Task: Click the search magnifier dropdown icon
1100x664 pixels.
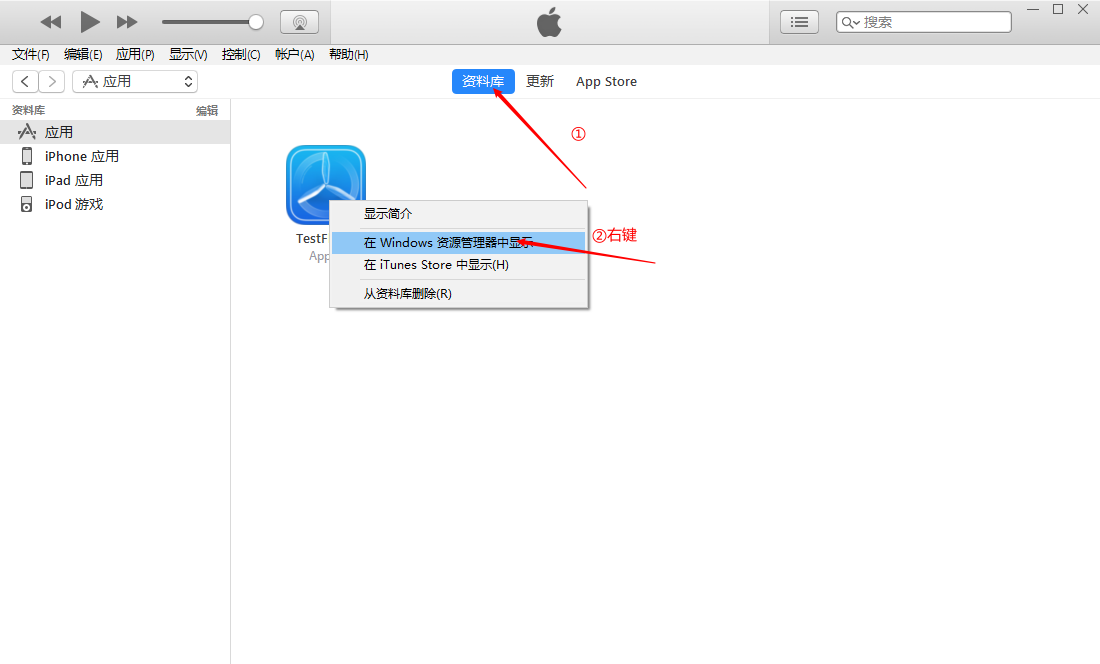Action: pos(850,22)
